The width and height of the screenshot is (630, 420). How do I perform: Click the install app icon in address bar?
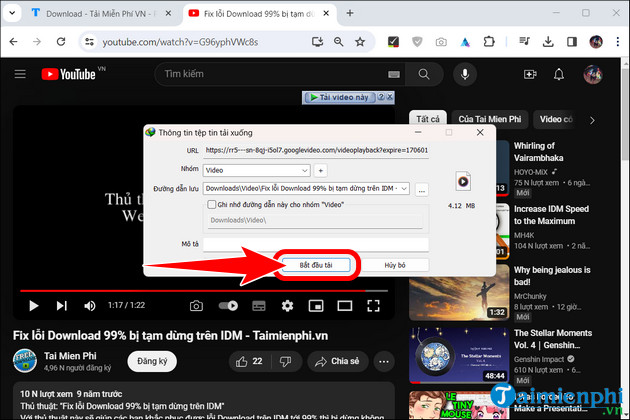point(317,42)
